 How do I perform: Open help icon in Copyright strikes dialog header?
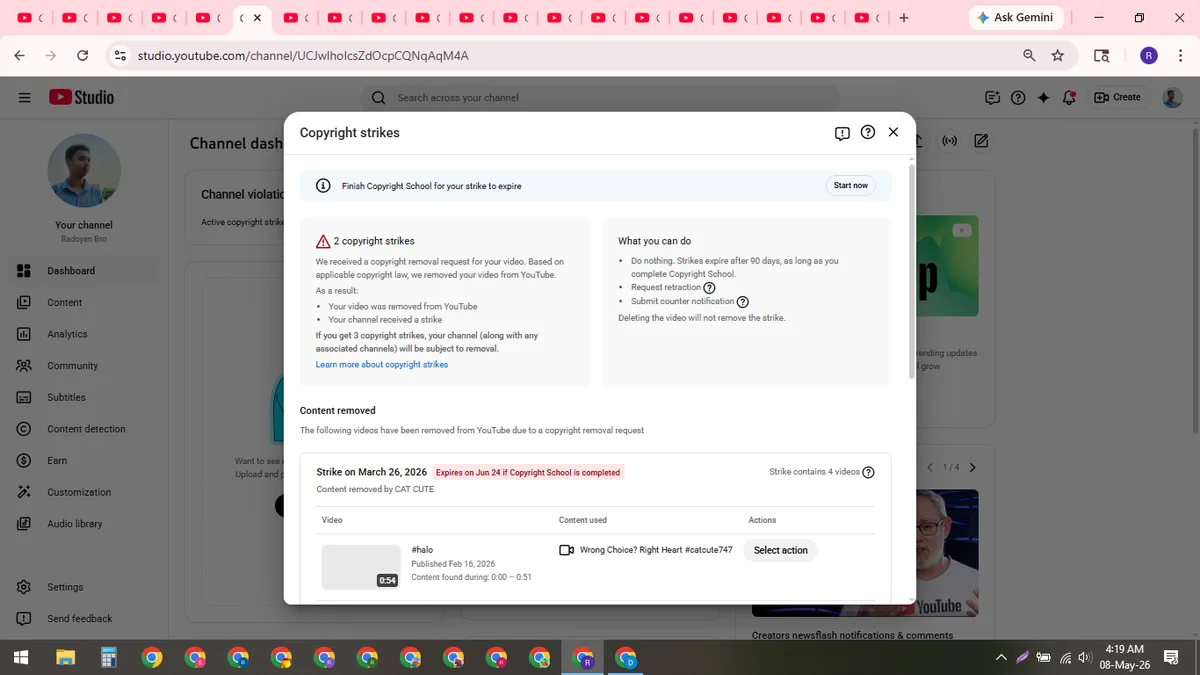868,132
